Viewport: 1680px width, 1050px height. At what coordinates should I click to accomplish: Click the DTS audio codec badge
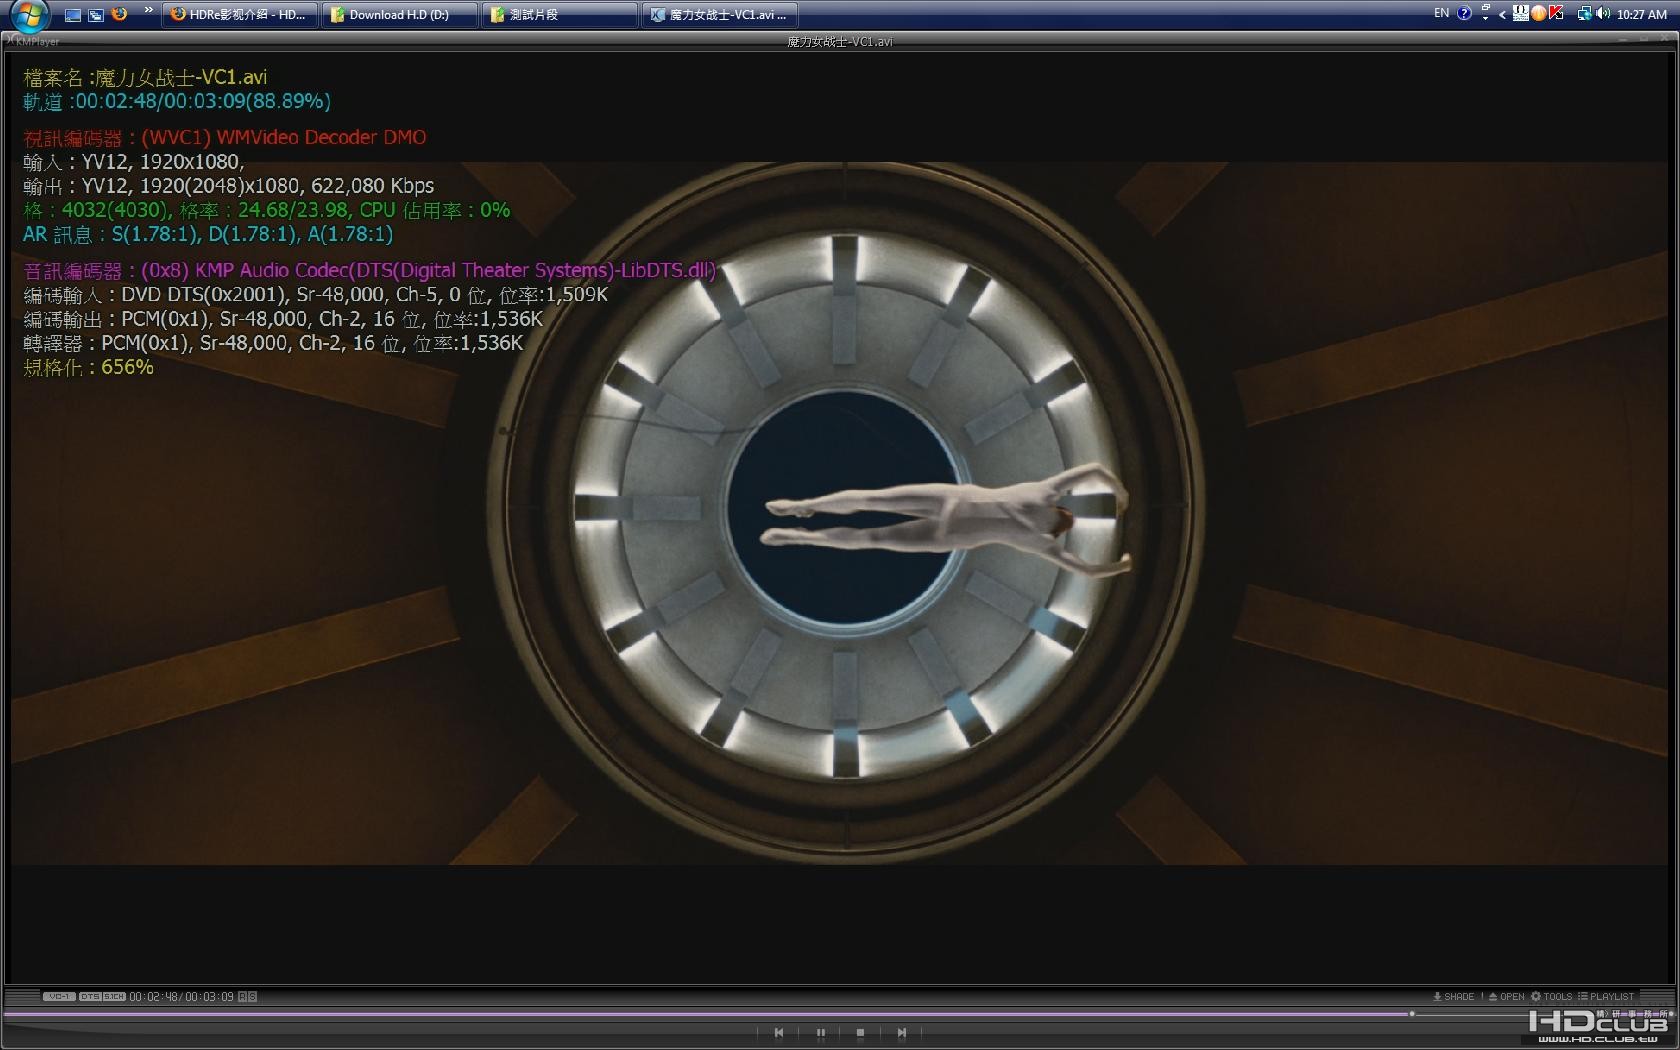[x=90, y=996]
